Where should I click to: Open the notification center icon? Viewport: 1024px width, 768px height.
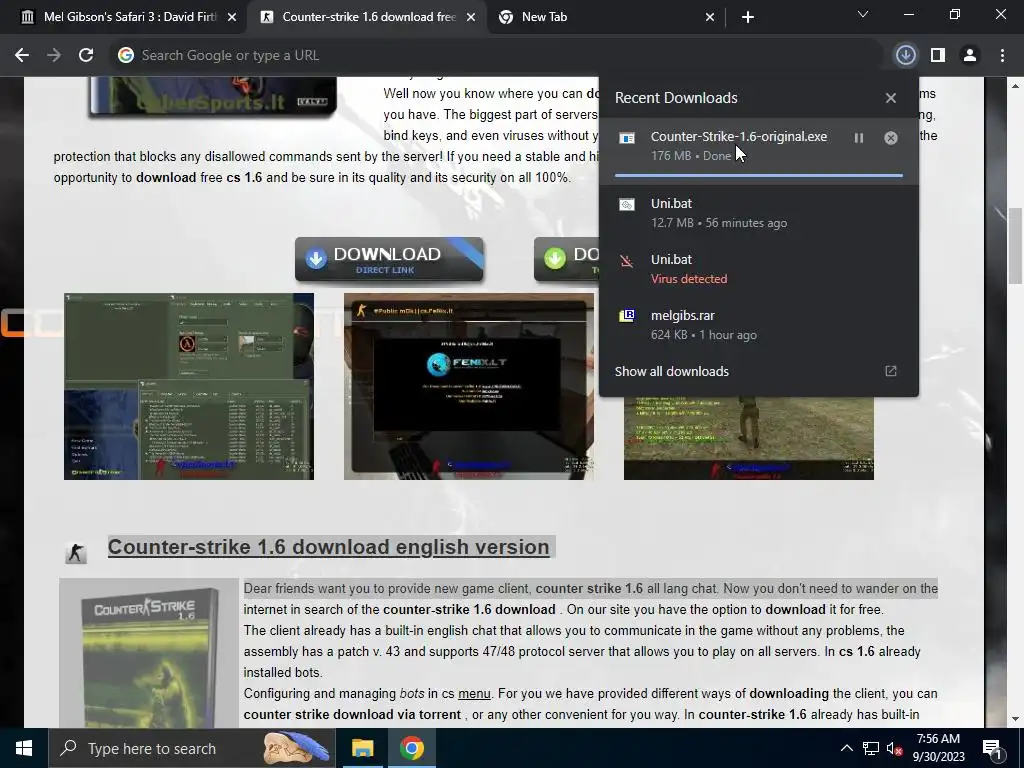click(992, 748)
